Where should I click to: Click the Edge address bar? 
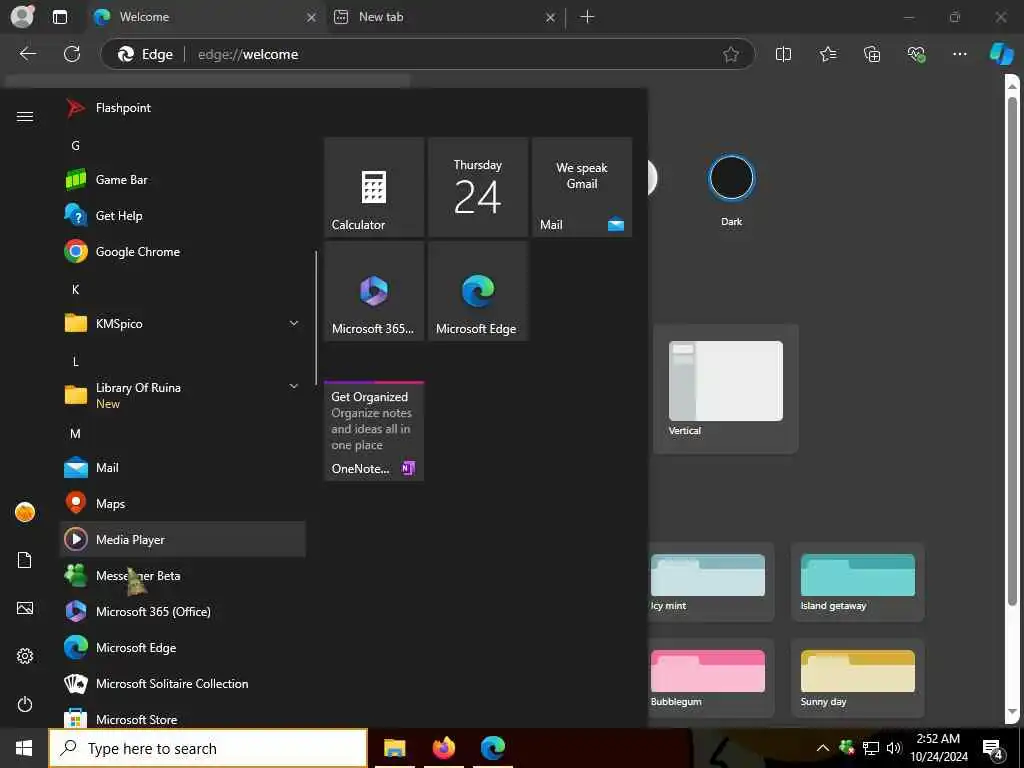point(428,54)
